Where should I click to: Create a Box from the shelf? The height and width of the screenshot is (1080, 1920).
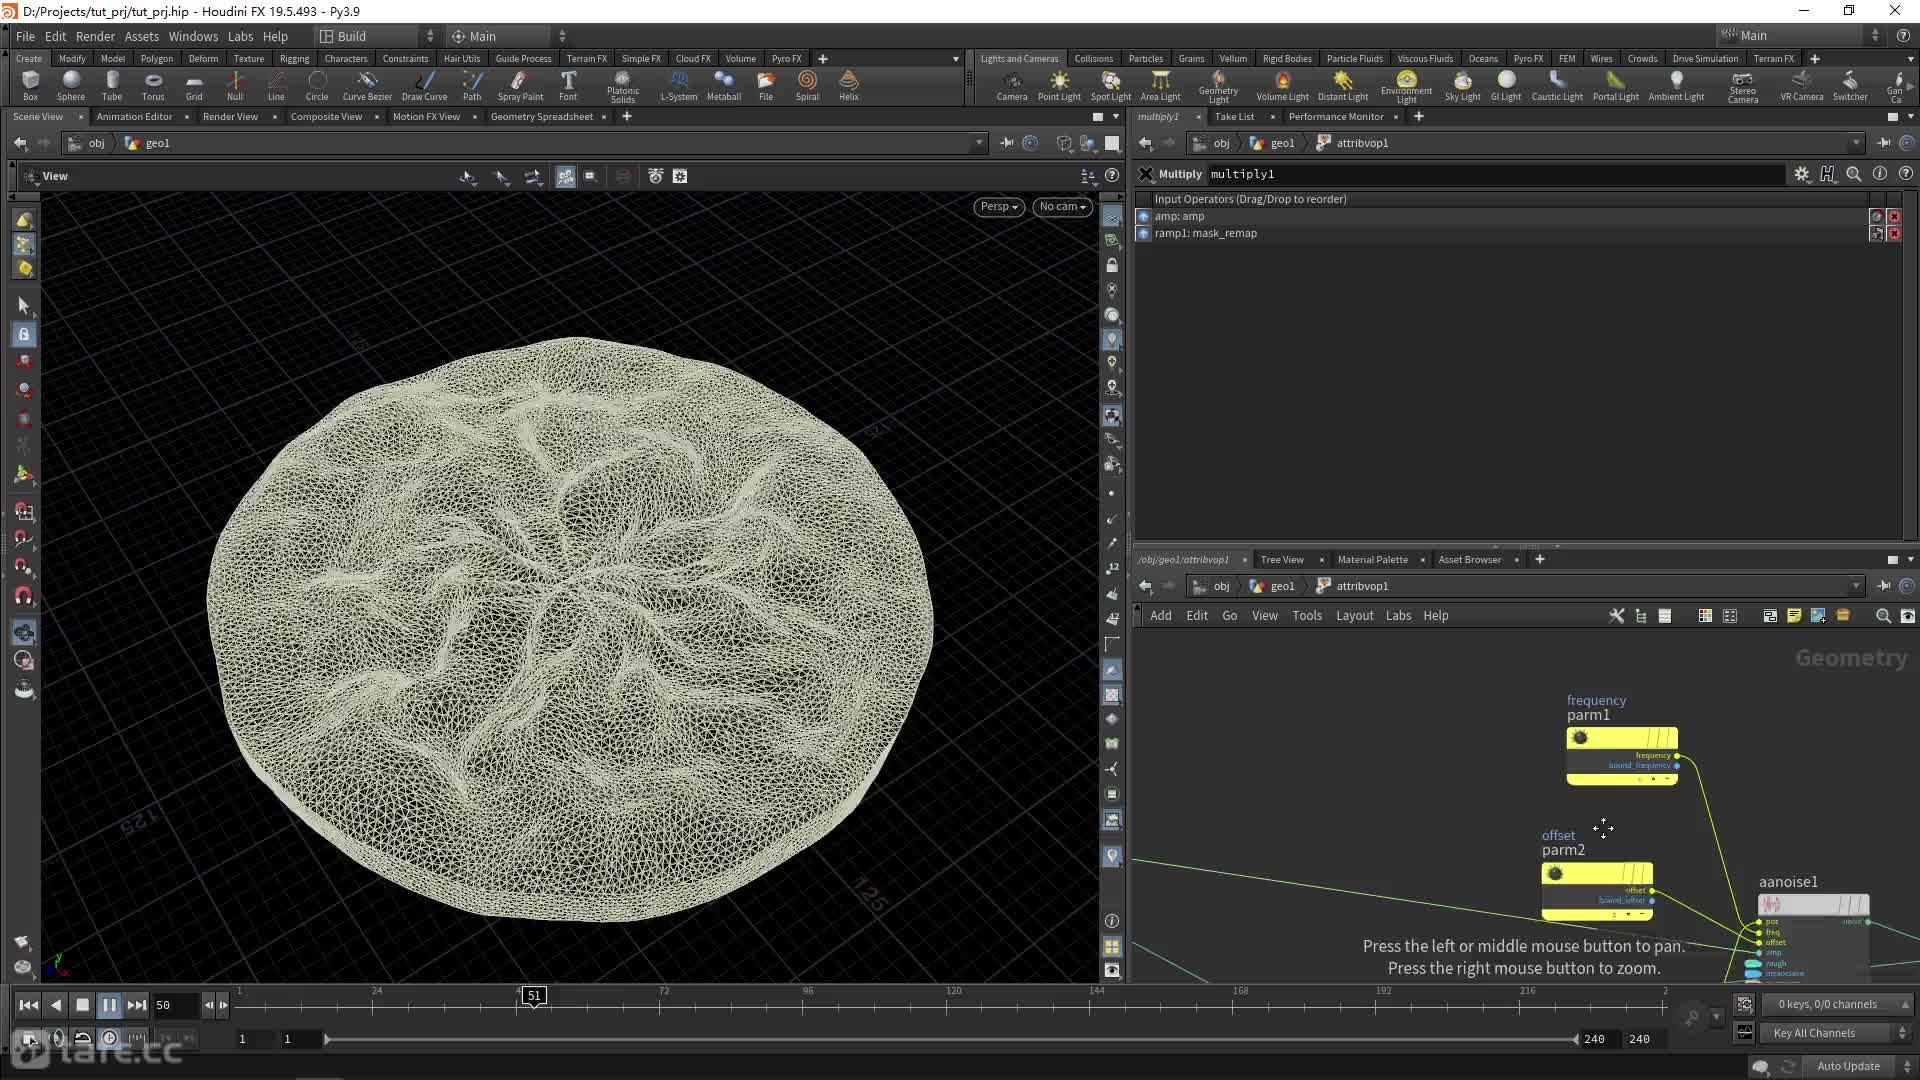(x=30, y=85)
